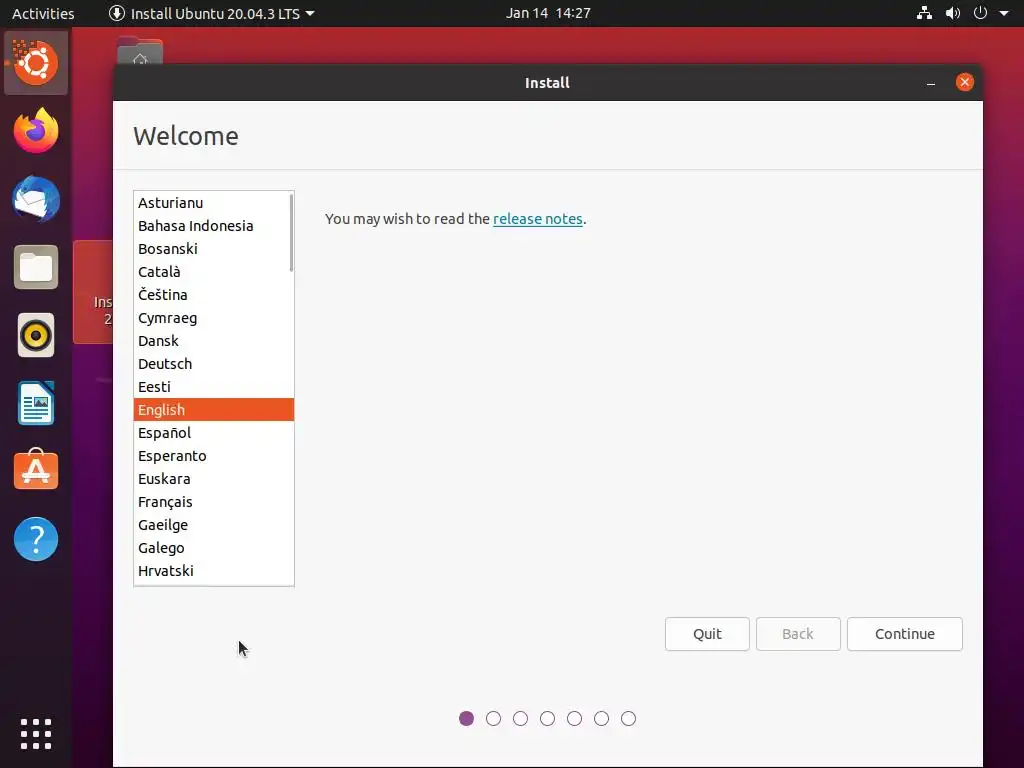Screen dimensions: 1024x768
Task: Click the language list scrollbar
Action: pyautogui.click(x=291, y=233)
